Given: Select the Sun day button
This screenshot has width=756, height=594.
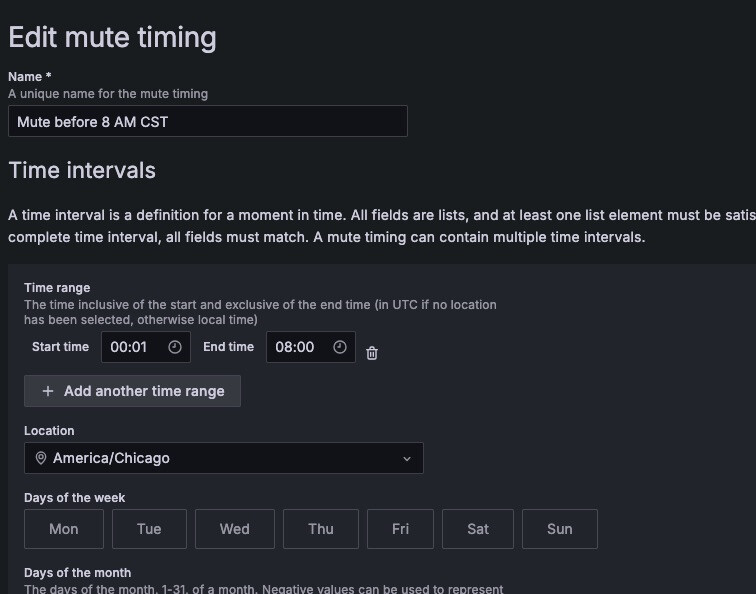Looking at the screenshot, I should coord(560,529).
